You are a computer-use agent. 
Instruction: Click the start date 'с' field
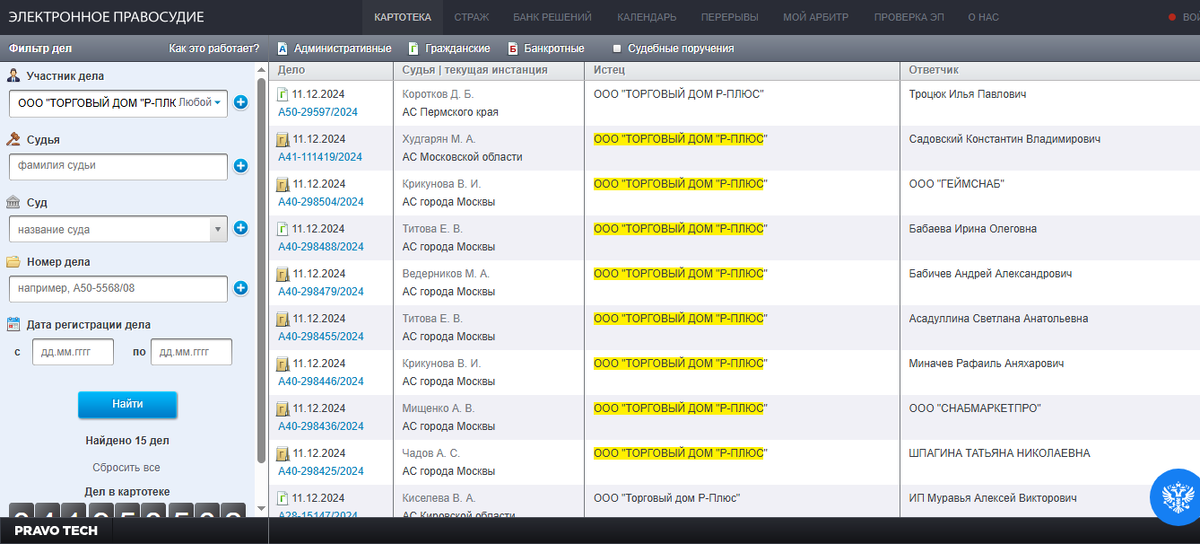click(73, 352)
